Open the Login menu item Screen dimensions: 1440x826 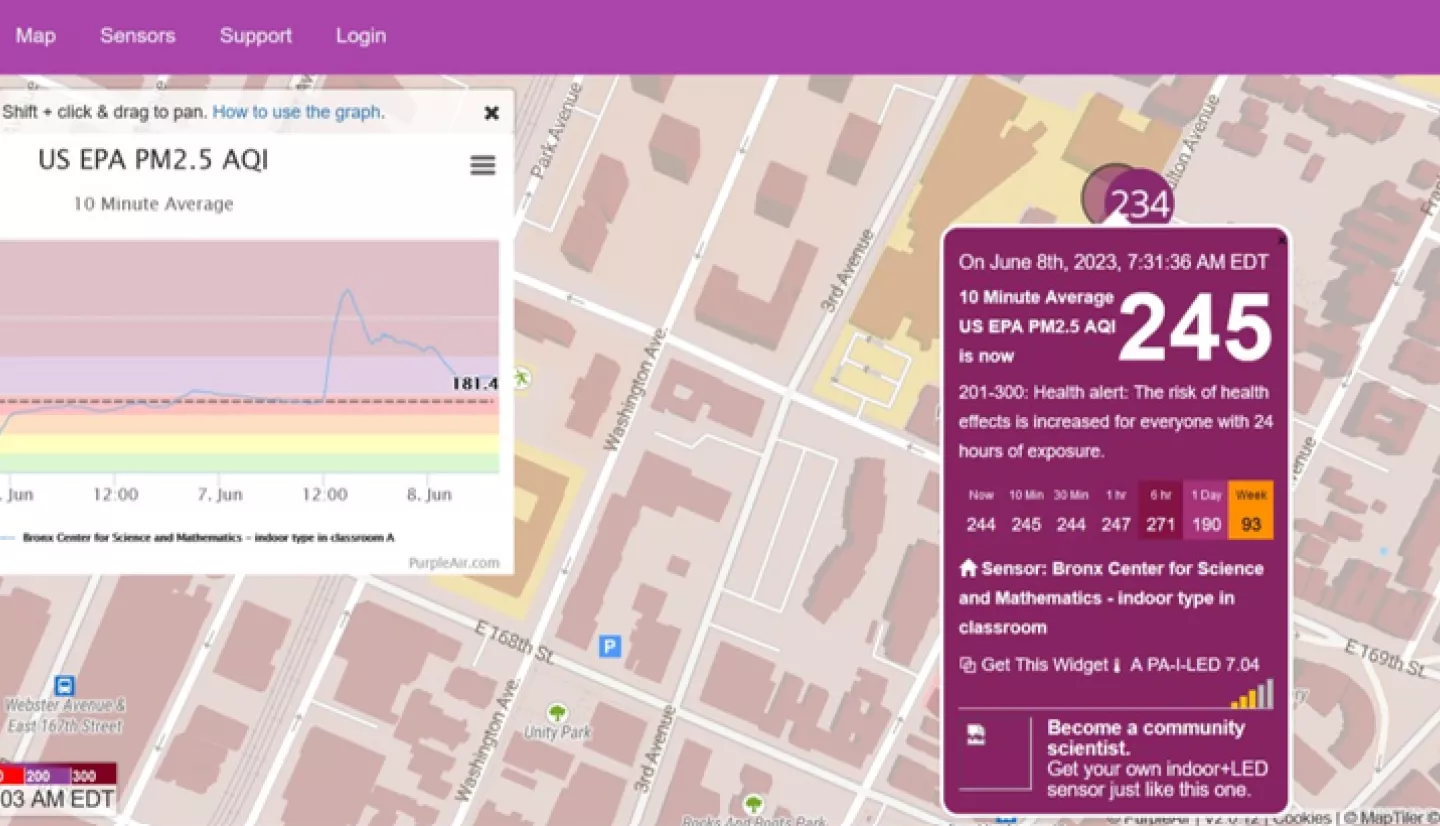point(361,36)
